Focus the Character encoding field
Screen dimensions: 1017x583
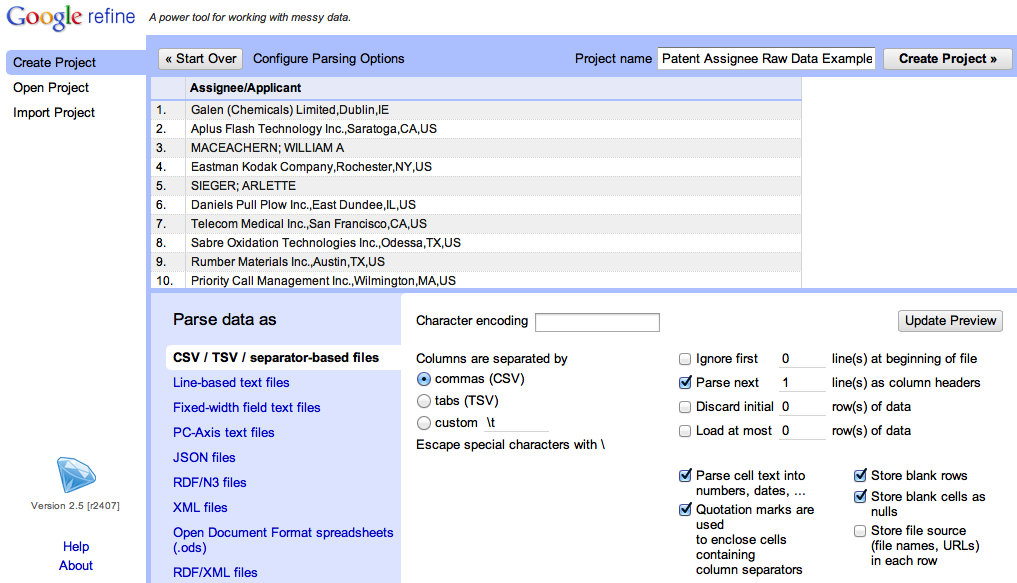[x=597, y=322]
